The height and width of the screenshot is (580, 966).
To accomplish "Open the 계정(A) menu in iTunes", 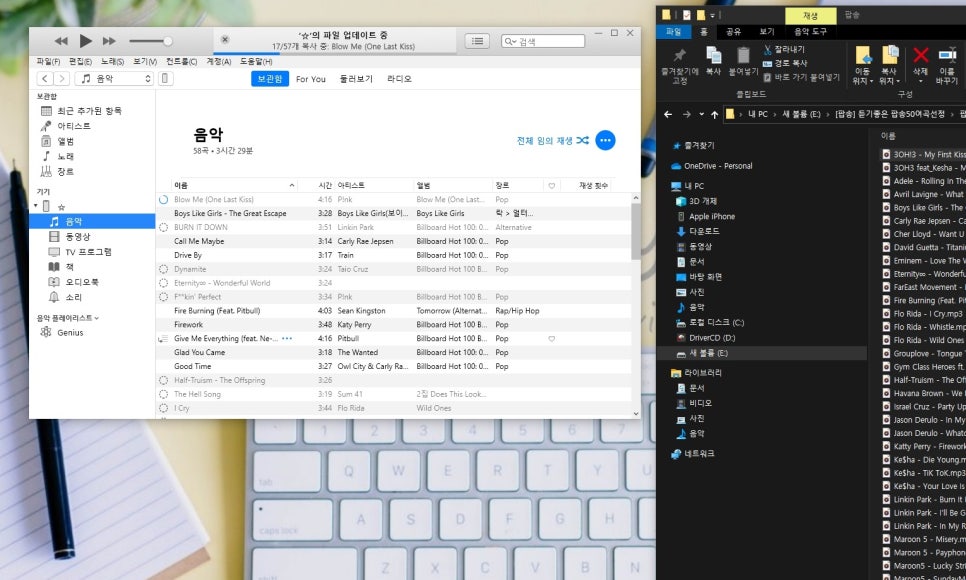I will (218, 62).
